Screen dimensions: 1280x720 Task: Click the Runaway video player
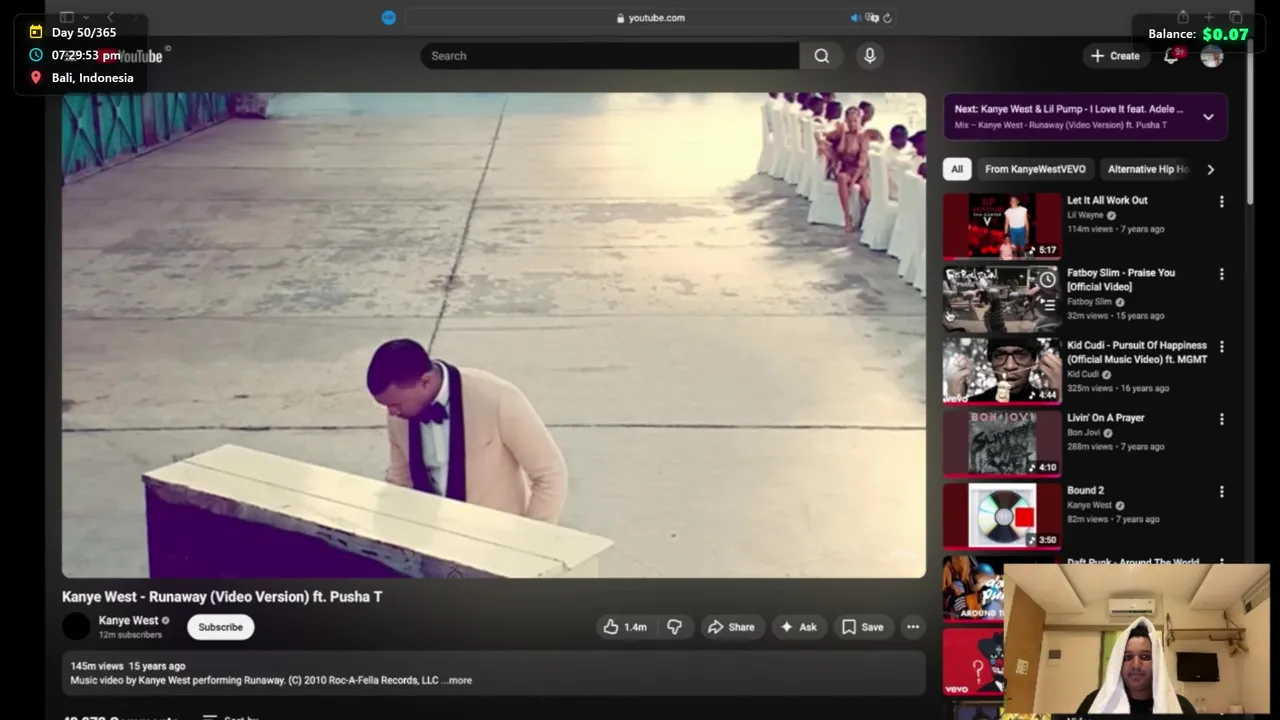tap(494, 335)
